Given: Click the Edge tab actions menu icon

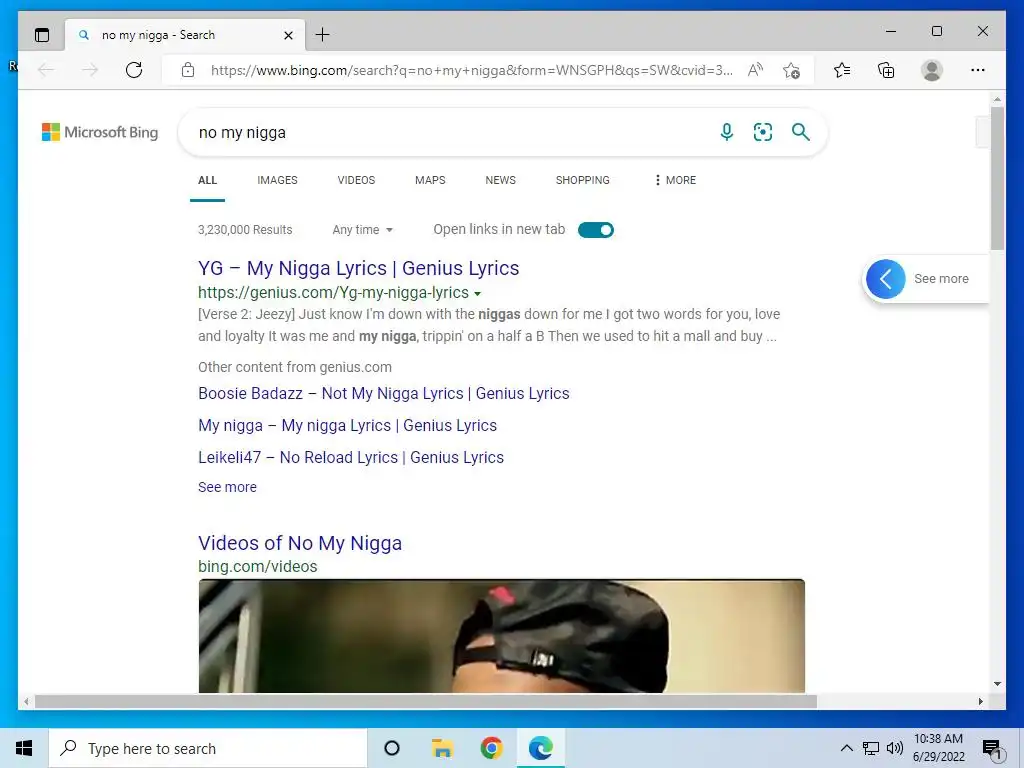Looking at the screenshot, I should tap(42, 35).
